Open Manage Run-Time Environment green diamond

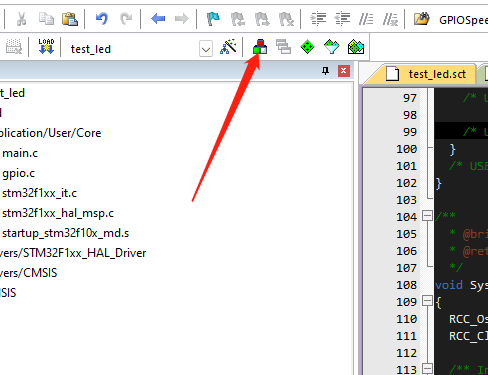tap(307, 47)
